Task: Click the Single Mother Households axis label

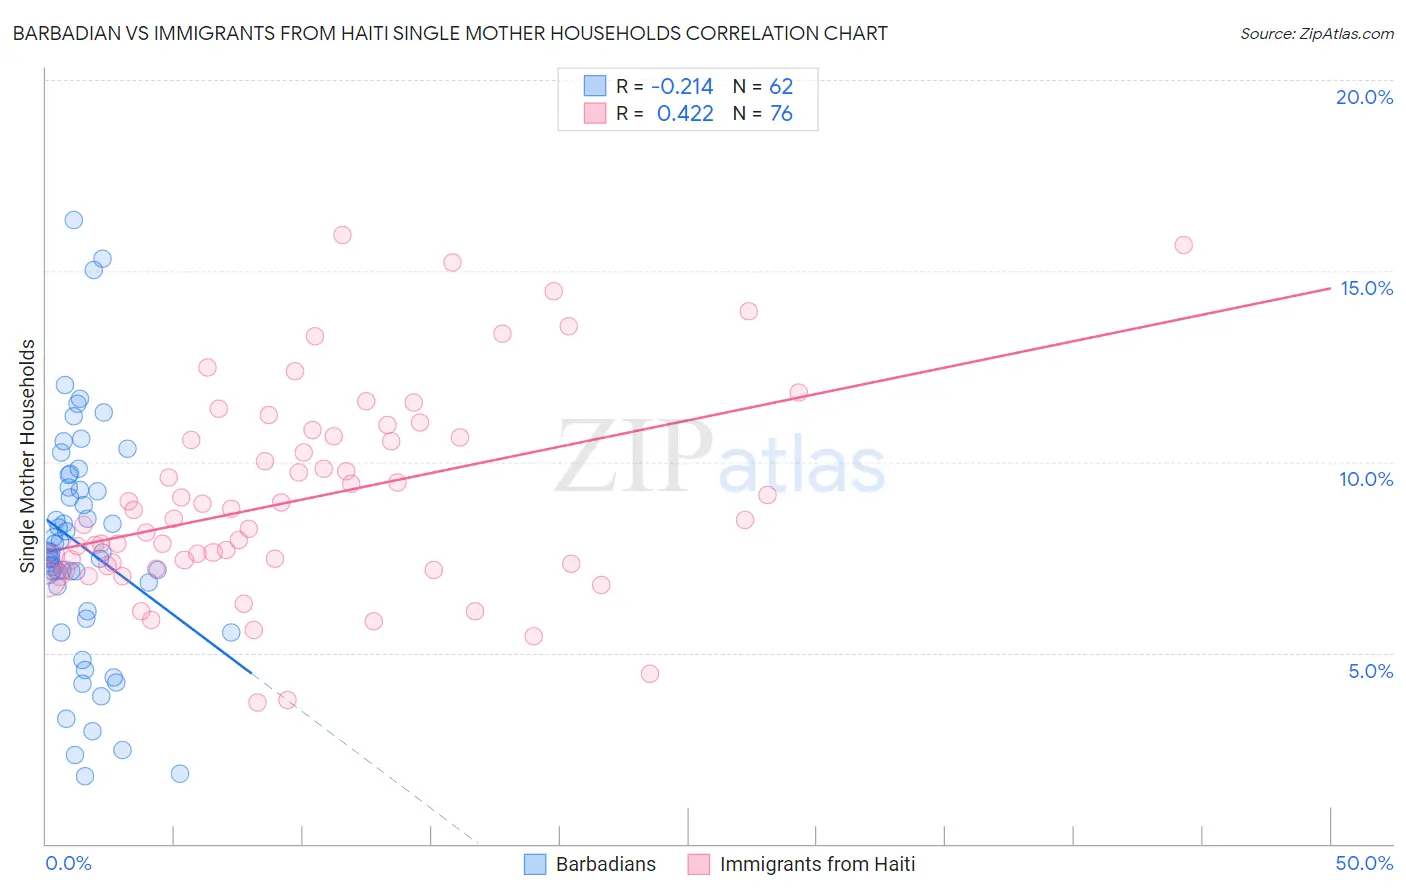Action: [28, 456]
